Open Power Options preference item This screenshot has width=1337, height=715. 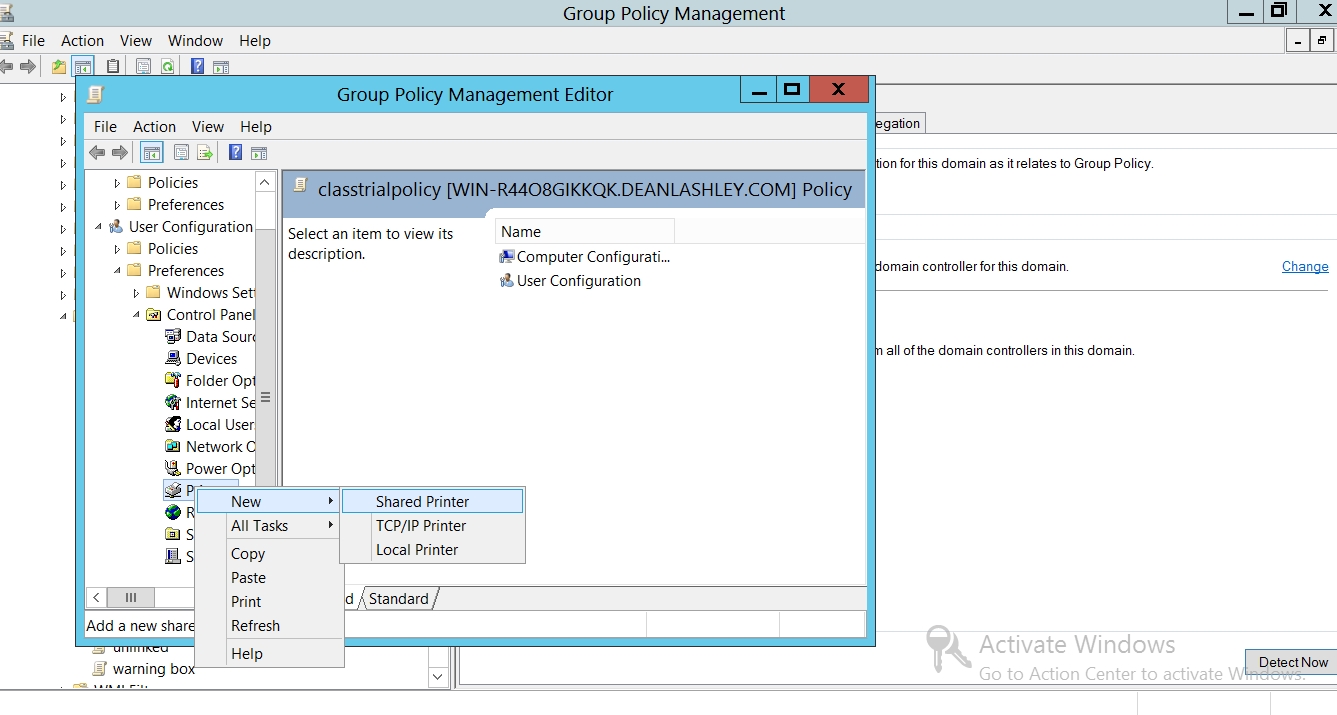pyautogui.click(x=220, y=469)
